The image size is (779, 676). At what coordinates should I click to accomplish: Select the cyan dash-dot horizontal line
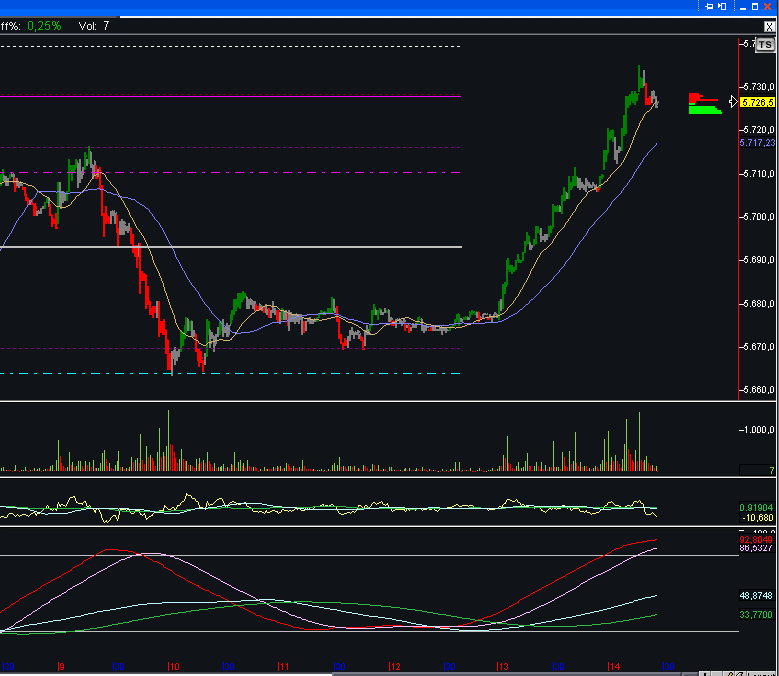tap(231, 374)
